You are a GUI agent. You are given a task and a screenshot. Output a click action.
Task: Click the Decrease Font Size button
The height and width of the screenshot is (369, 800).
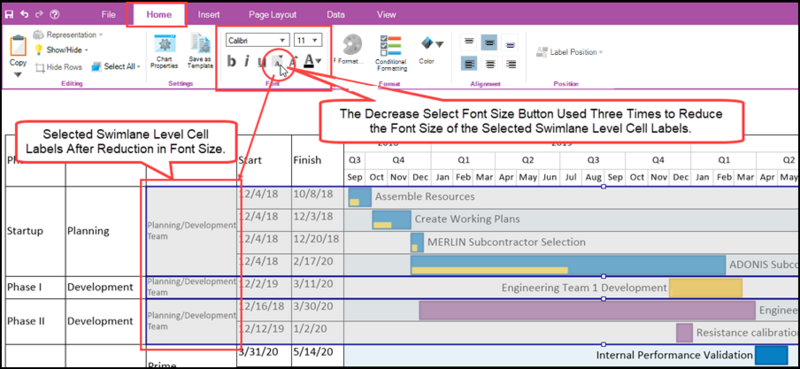coord(278,62)
